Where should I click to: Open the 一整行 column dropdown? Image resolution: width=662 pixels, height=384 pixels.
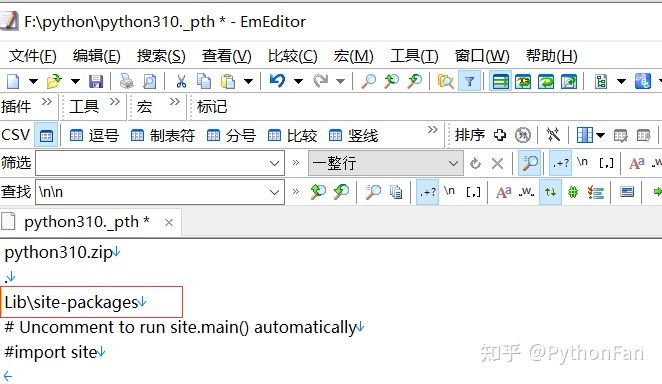[385, 163]
